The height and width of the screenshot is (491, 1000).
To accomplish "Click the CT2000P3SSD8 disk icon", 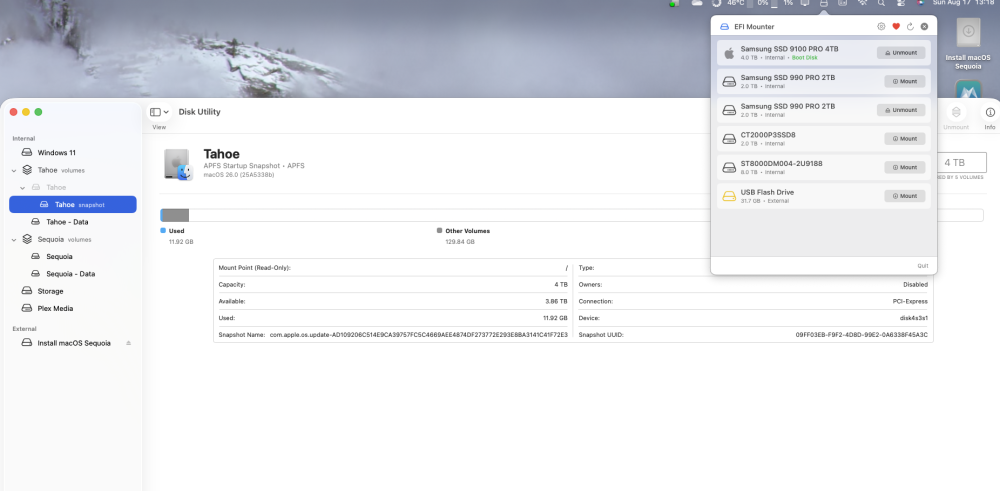I will tap(729, 138).
